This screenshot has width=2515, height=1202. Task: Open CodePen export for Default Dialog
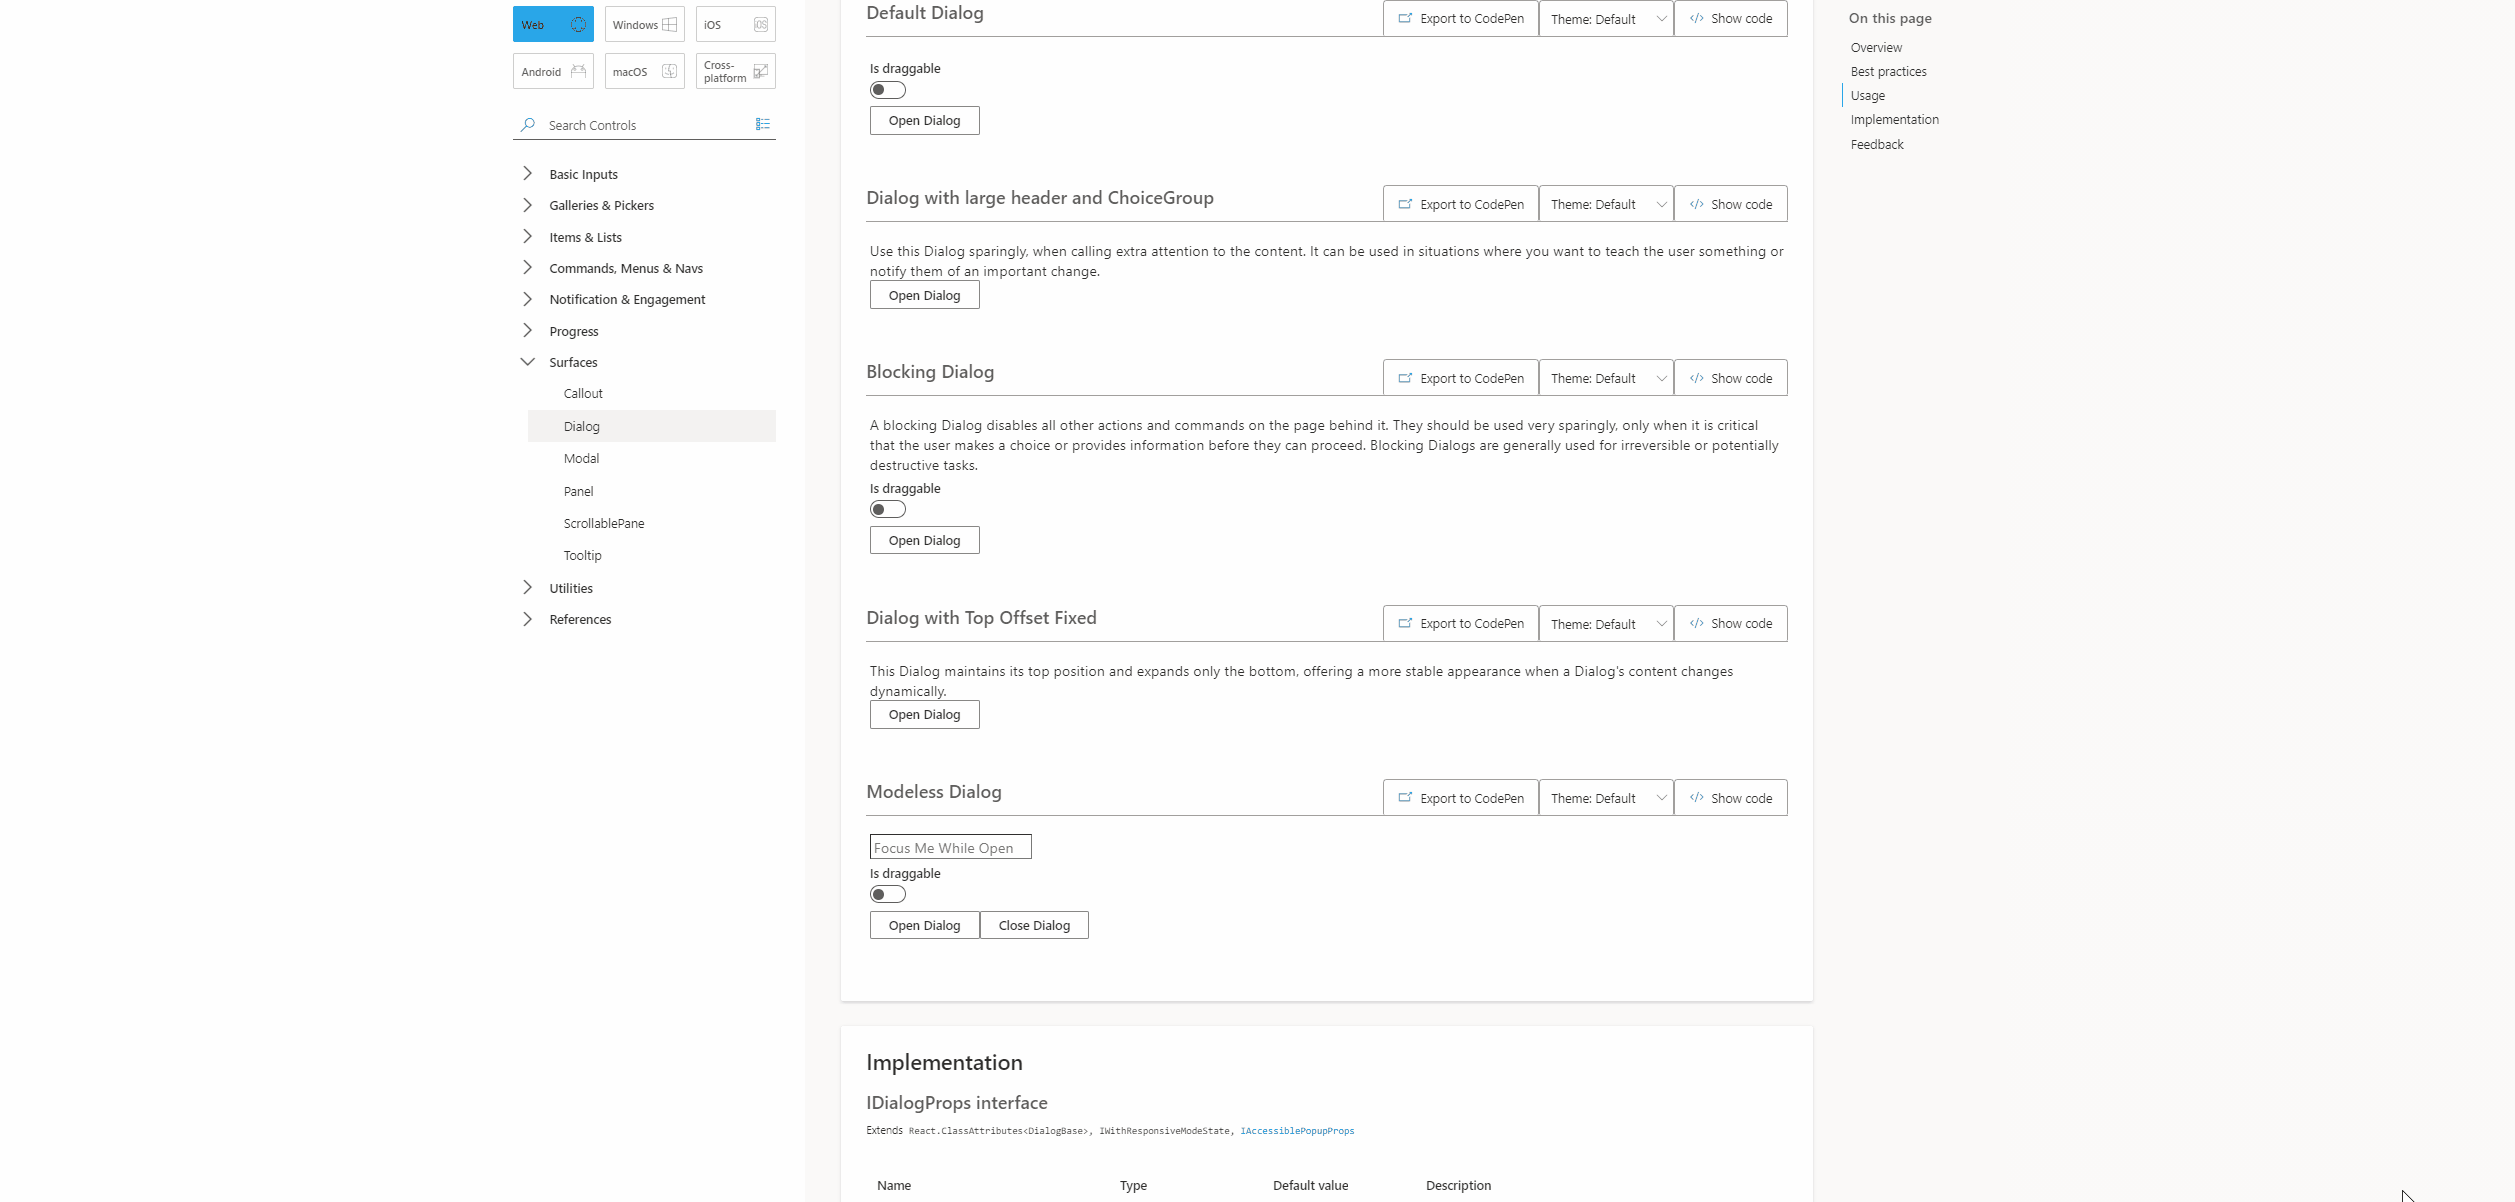(1460, 18)
